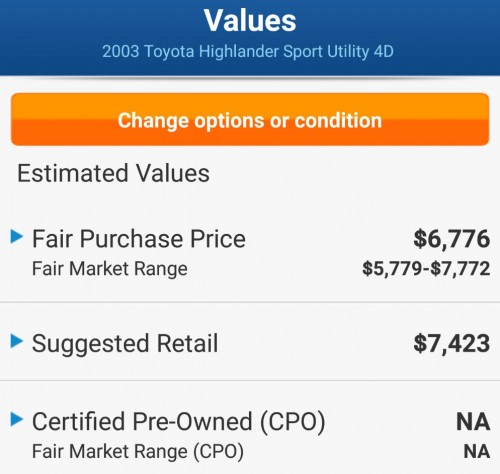Click 'Sport Utility 4D' in the vehicle subtitle

(x=338, y=52)
